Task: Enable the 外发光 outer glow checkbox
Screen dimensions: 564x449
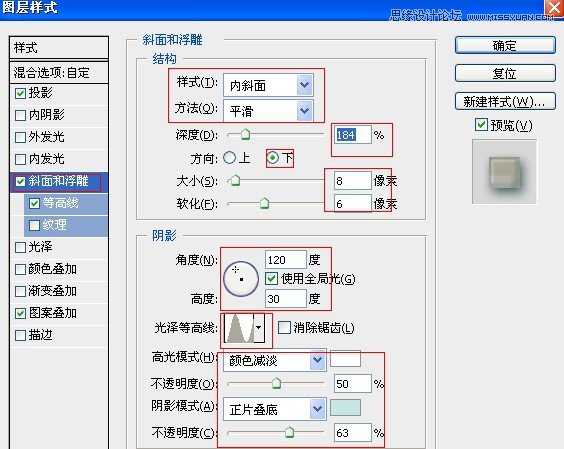Action: click(20, 137)
